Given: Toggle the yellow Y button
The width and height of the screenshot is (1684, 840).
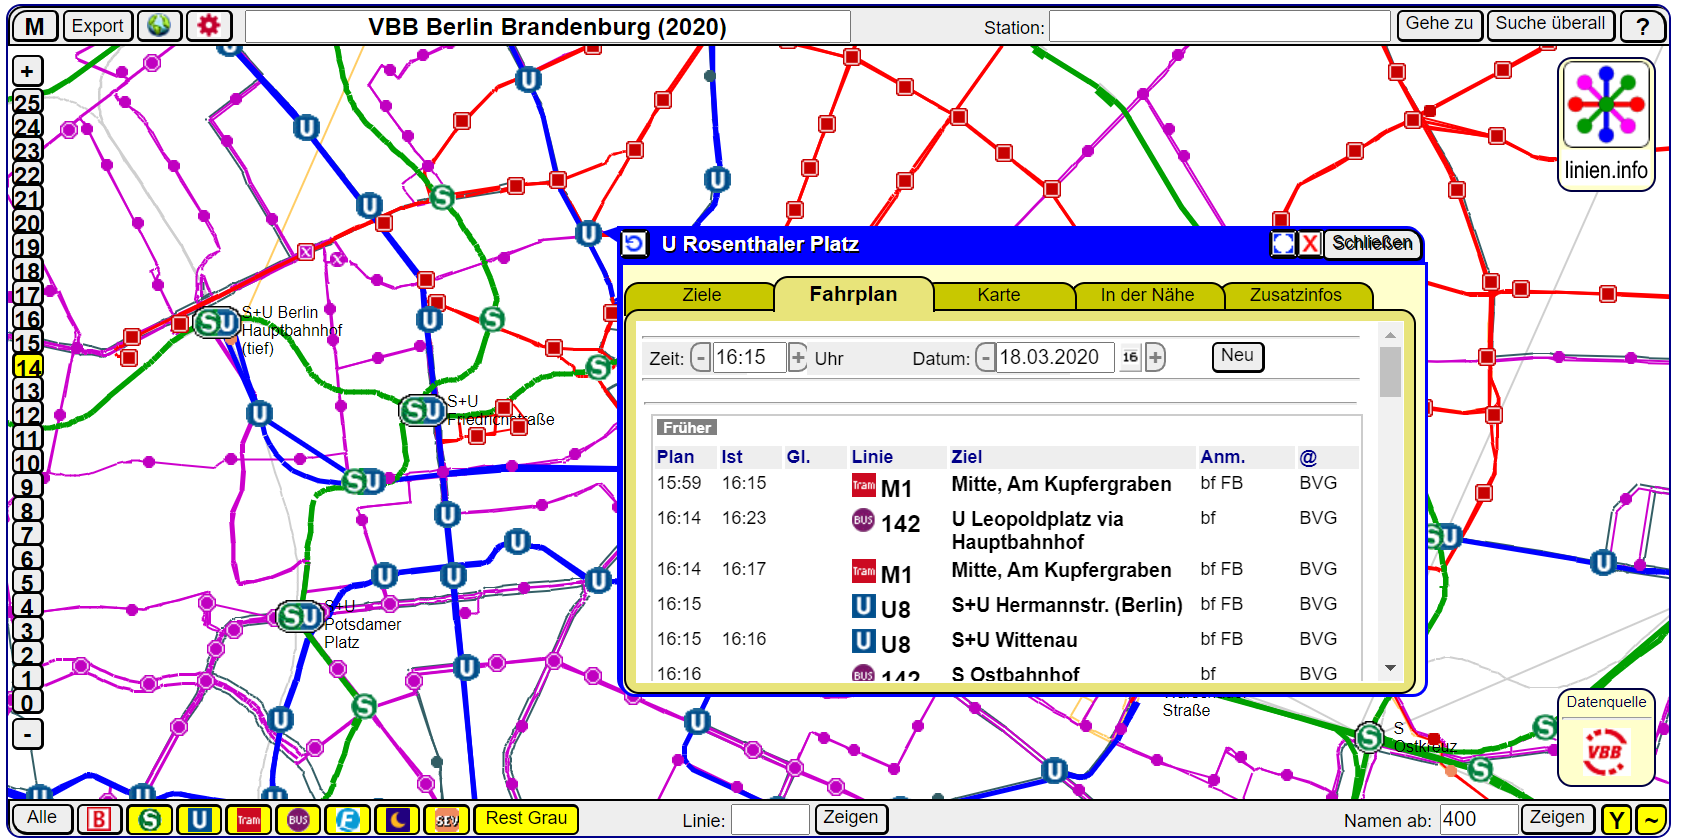Looking at the screenshot, I should (1616, 819).
